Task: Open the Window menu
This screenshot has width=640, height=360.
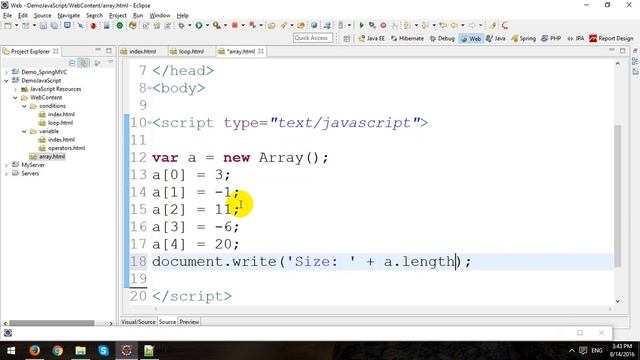Action: (160, 16)
